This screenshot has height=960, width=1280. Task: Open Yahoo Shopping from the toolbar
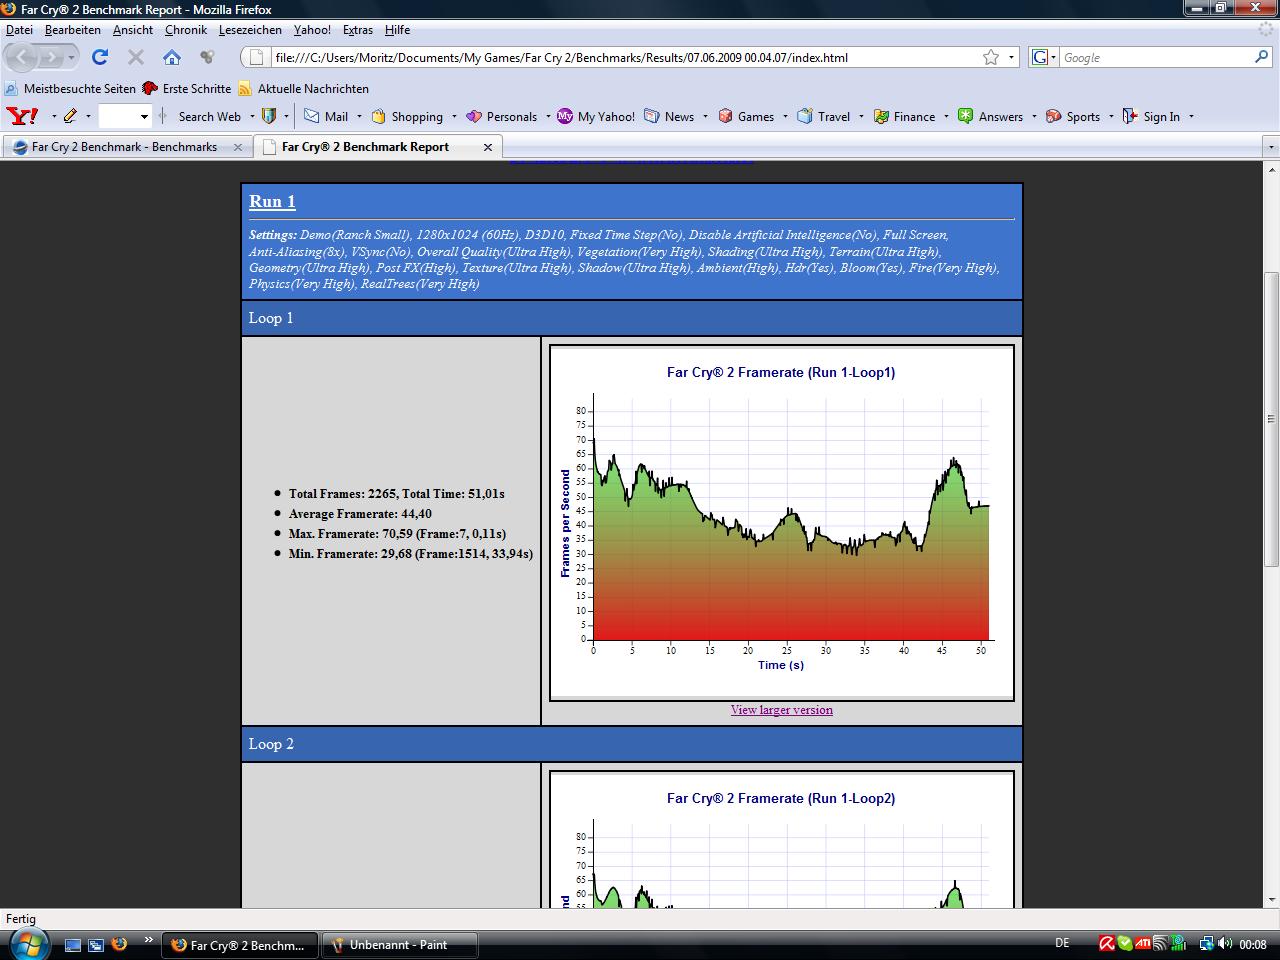(407, 116)
